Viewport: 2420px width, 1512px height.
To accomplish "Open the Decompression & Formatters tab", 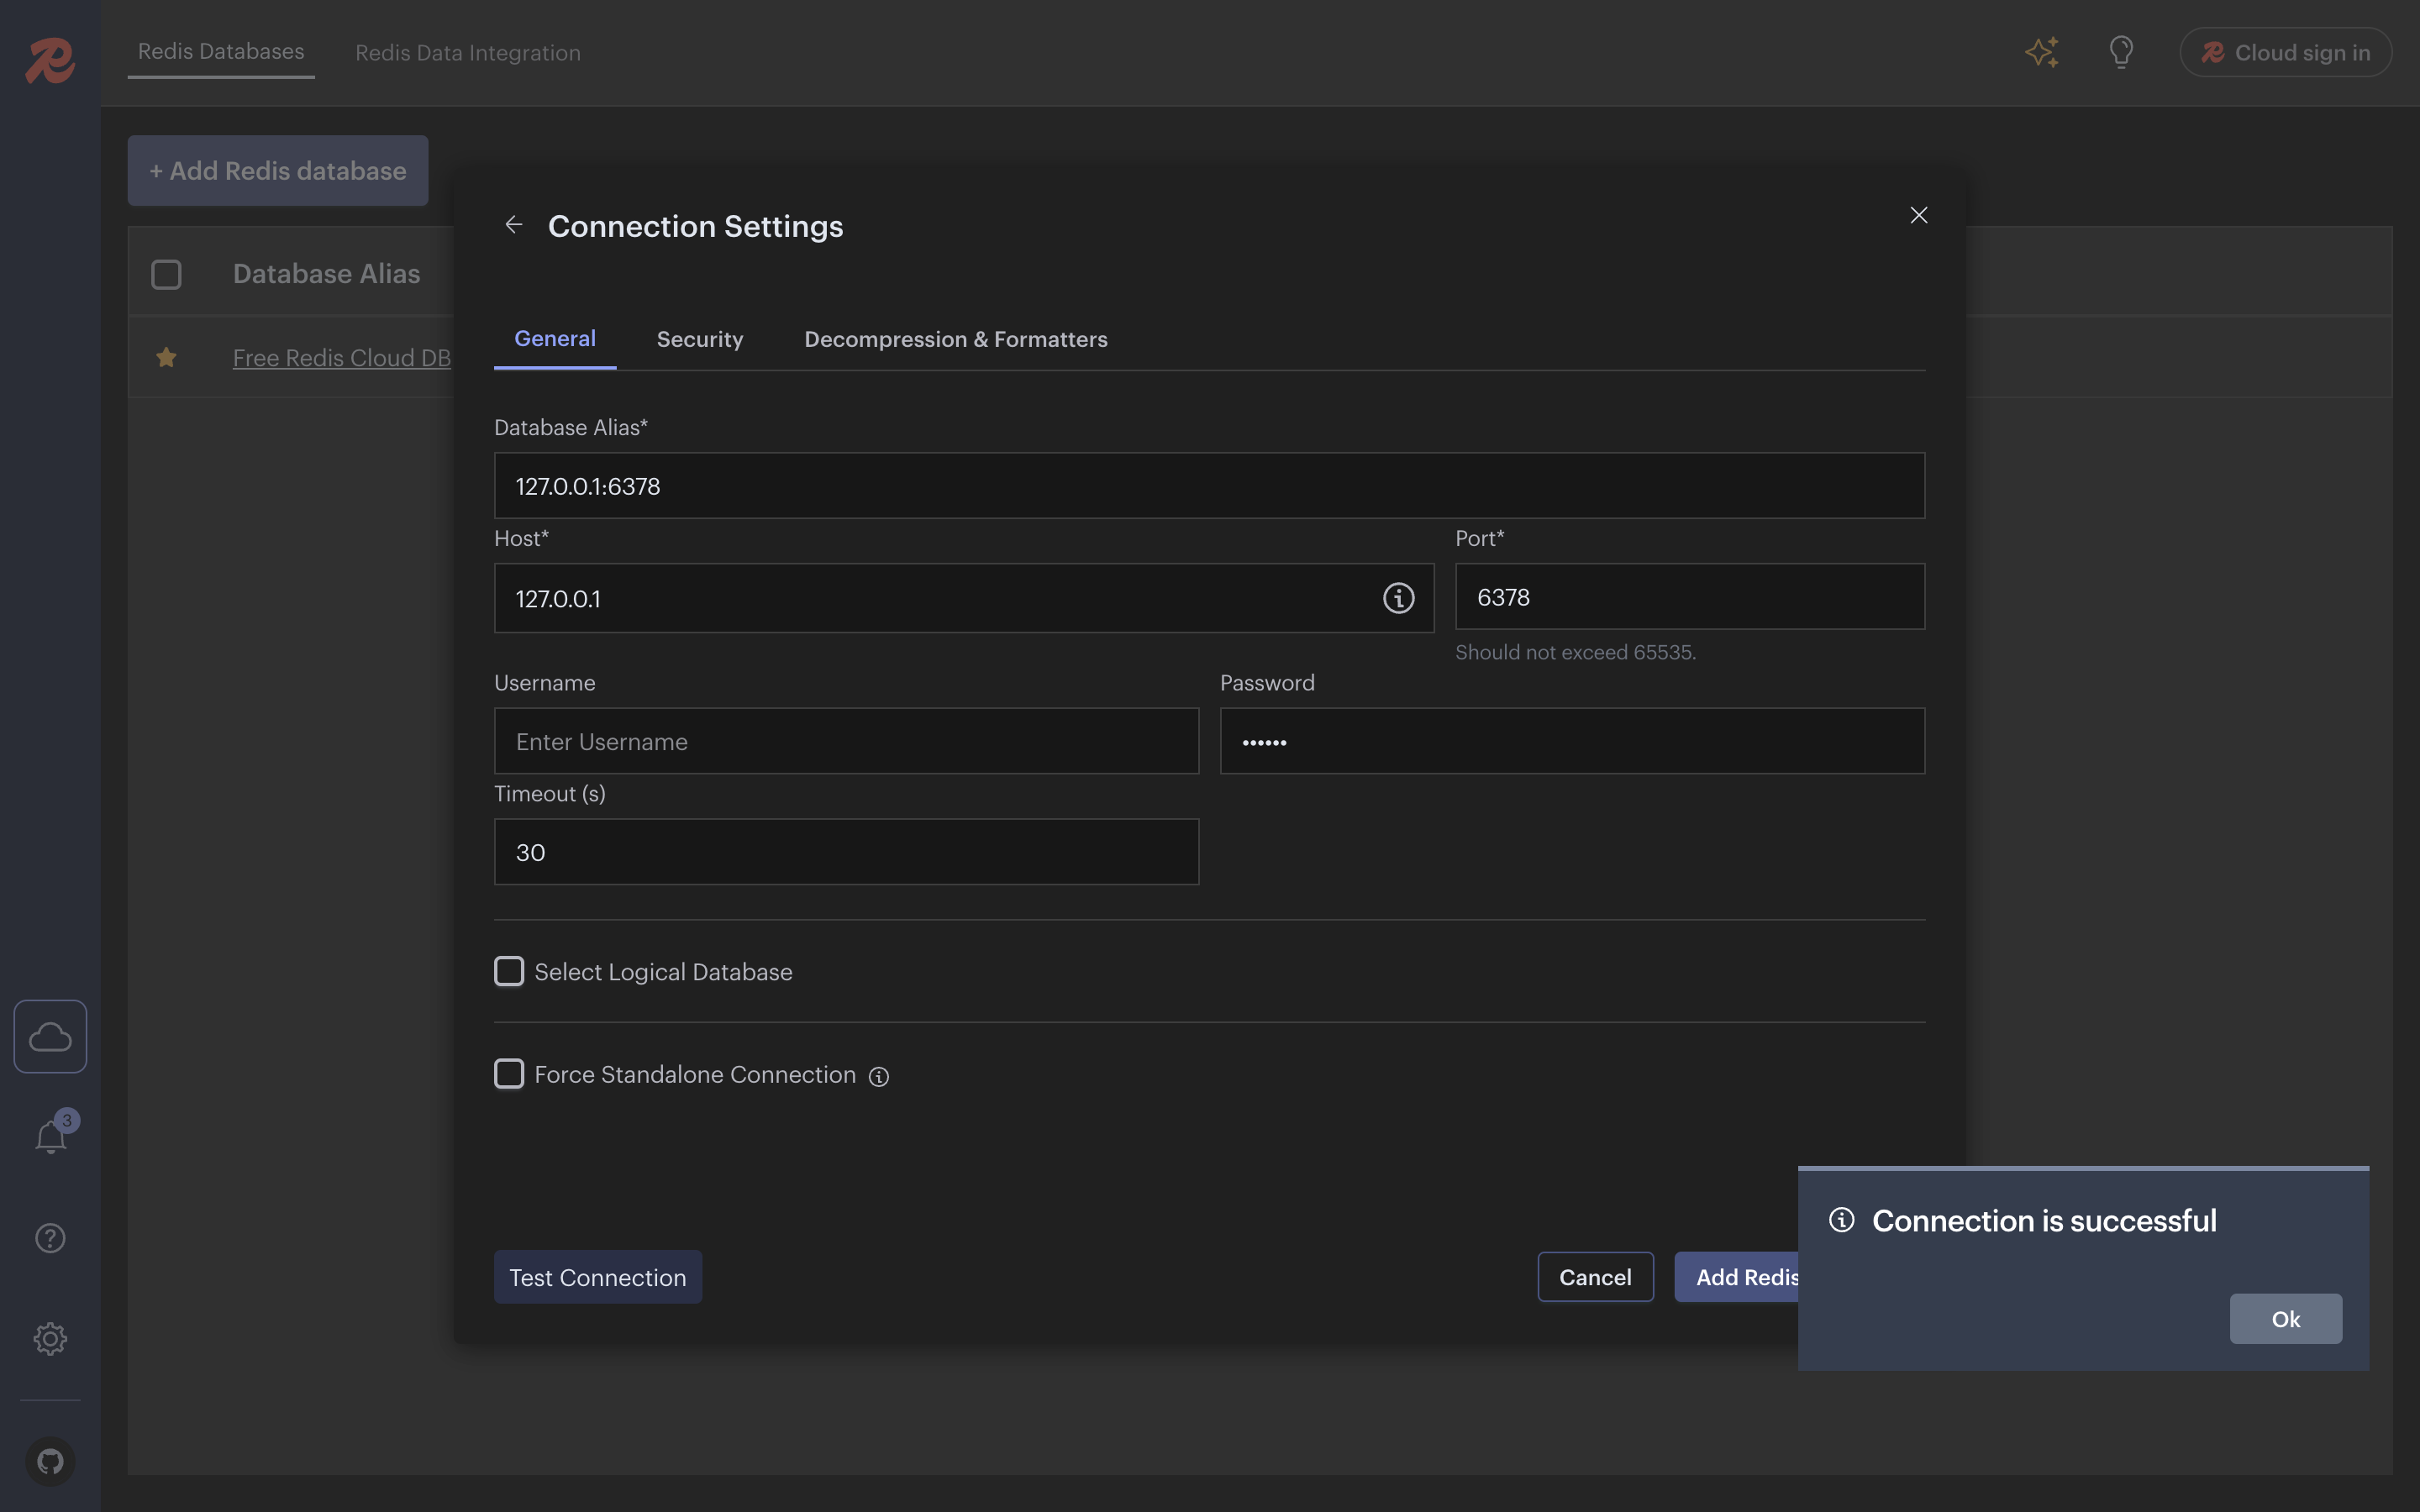I will [x=955, y=339].
